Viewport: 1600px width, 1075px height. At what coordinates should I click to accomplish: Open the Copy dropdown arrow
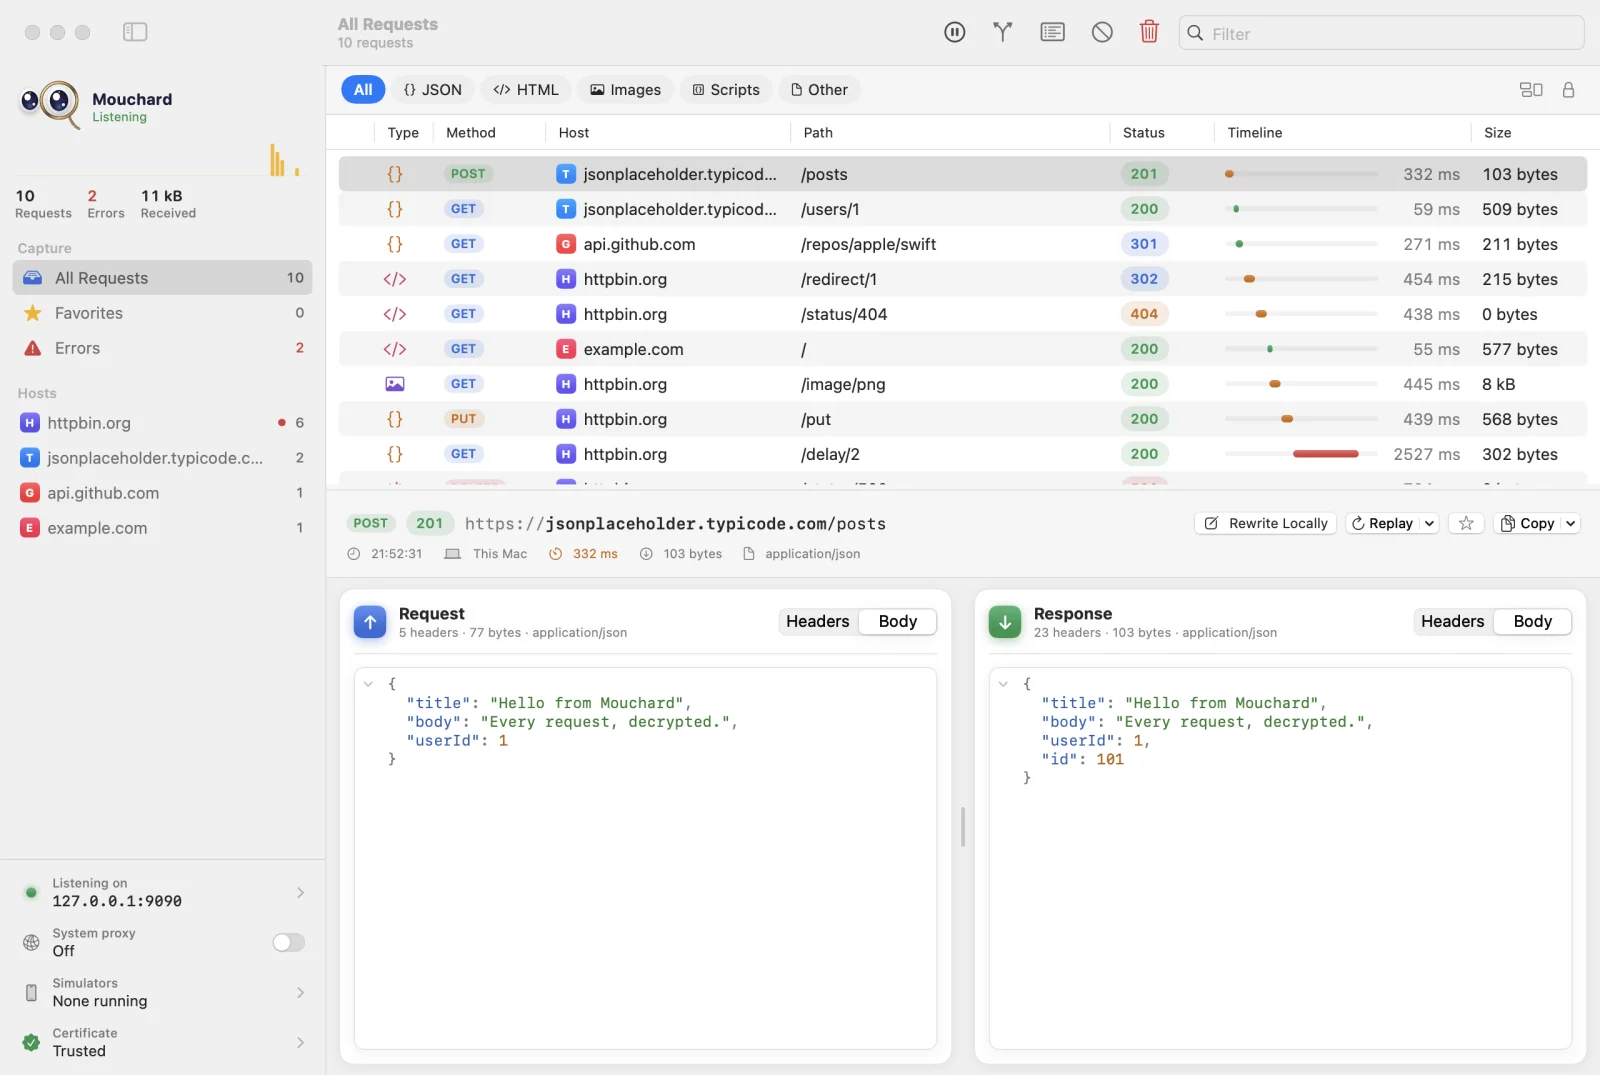point(1570,523)
